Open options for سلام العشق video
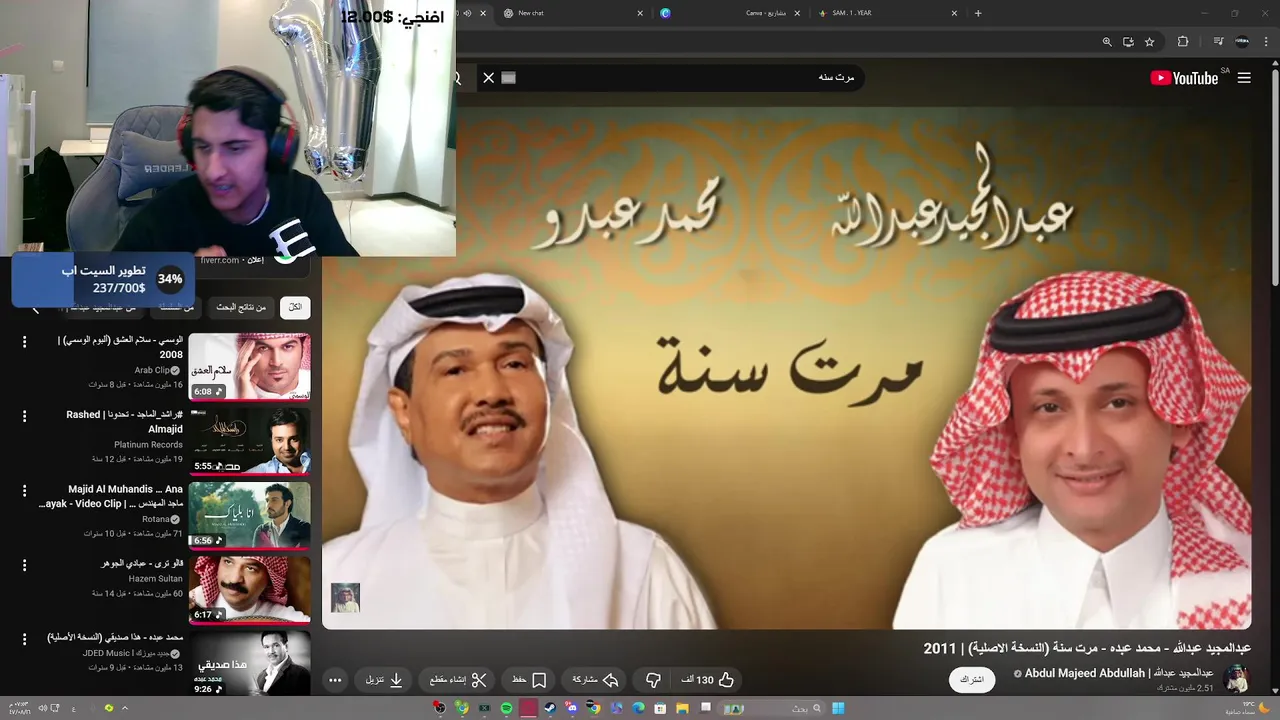The width and height of the screenshot is (1280, 720). (24, 342)
